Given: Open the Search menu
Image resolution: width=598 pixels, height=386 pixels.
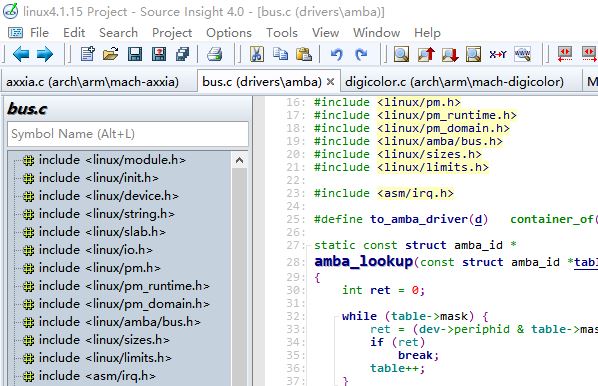Looking at the screenshot, I should tap(118, 33).
